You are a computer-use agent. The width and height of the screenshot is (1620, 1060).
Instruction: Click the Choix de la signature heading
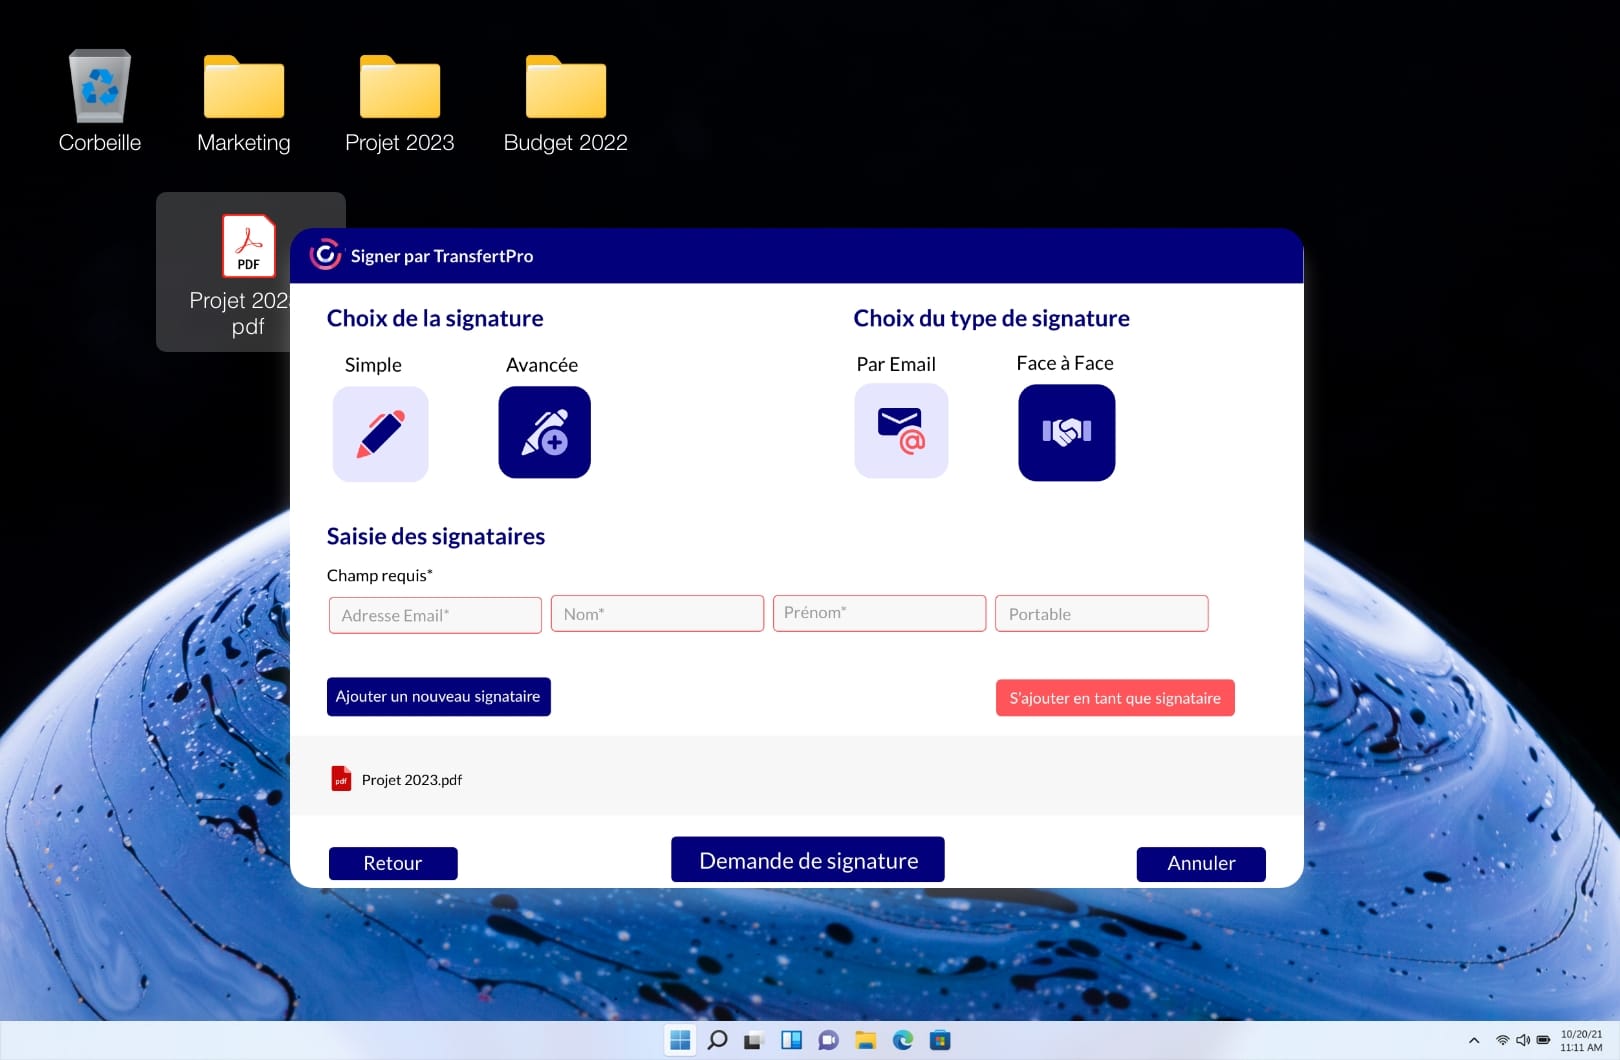point(435,318)
